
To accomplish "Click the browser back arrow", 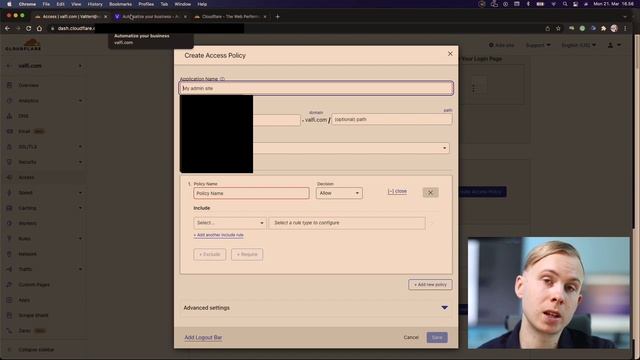I will tap(7, 29).
